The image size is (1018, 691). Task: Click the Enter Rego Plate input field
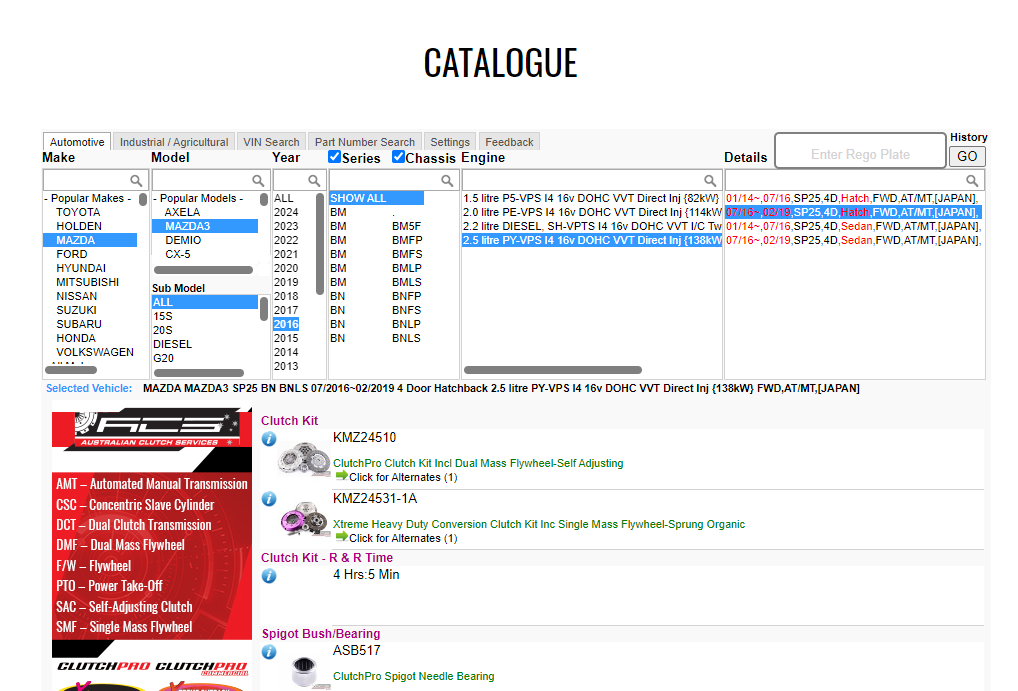[860, 154]
